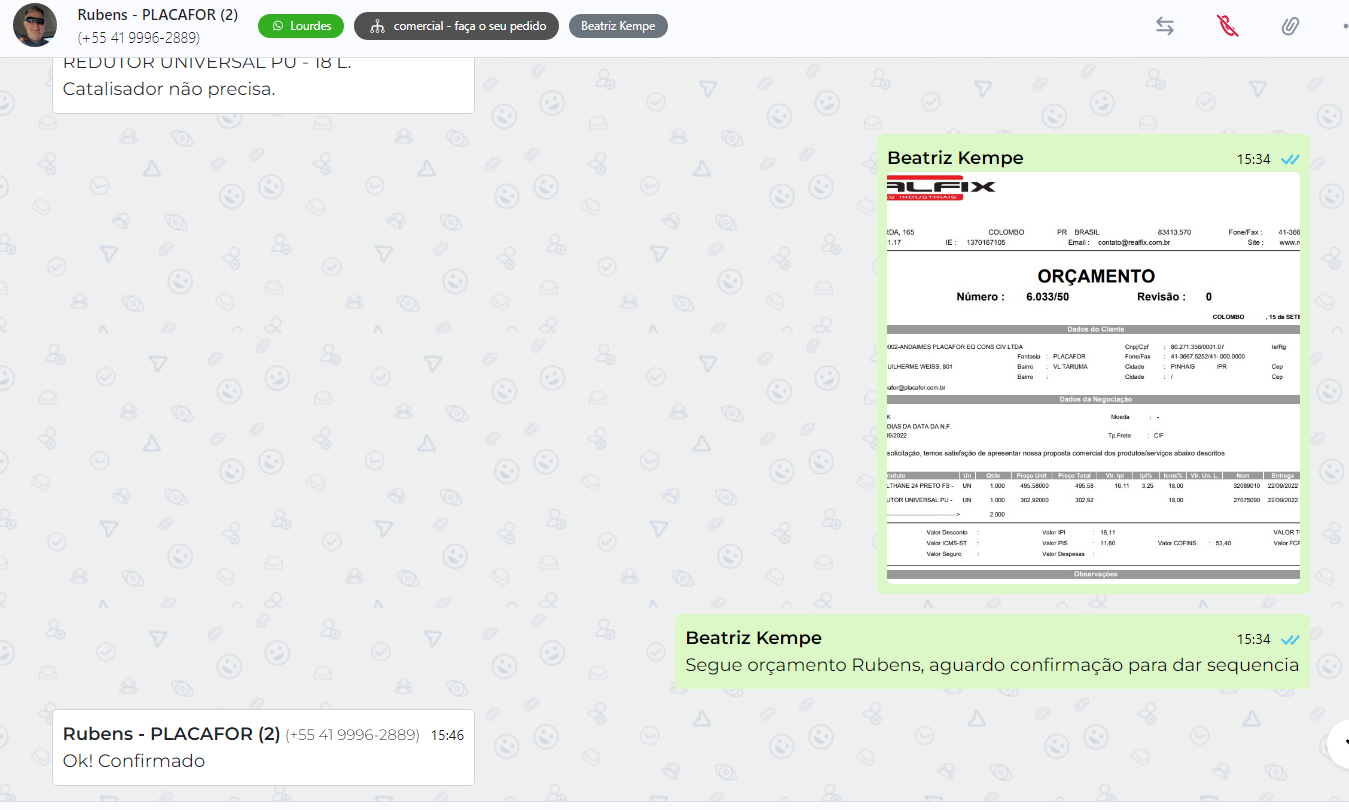Image resolution: width=1349 pixels, height=810 pixels.
Task: Click the contact name Rubens - PLACAFOR in header
Action: [x=157, y=16]
